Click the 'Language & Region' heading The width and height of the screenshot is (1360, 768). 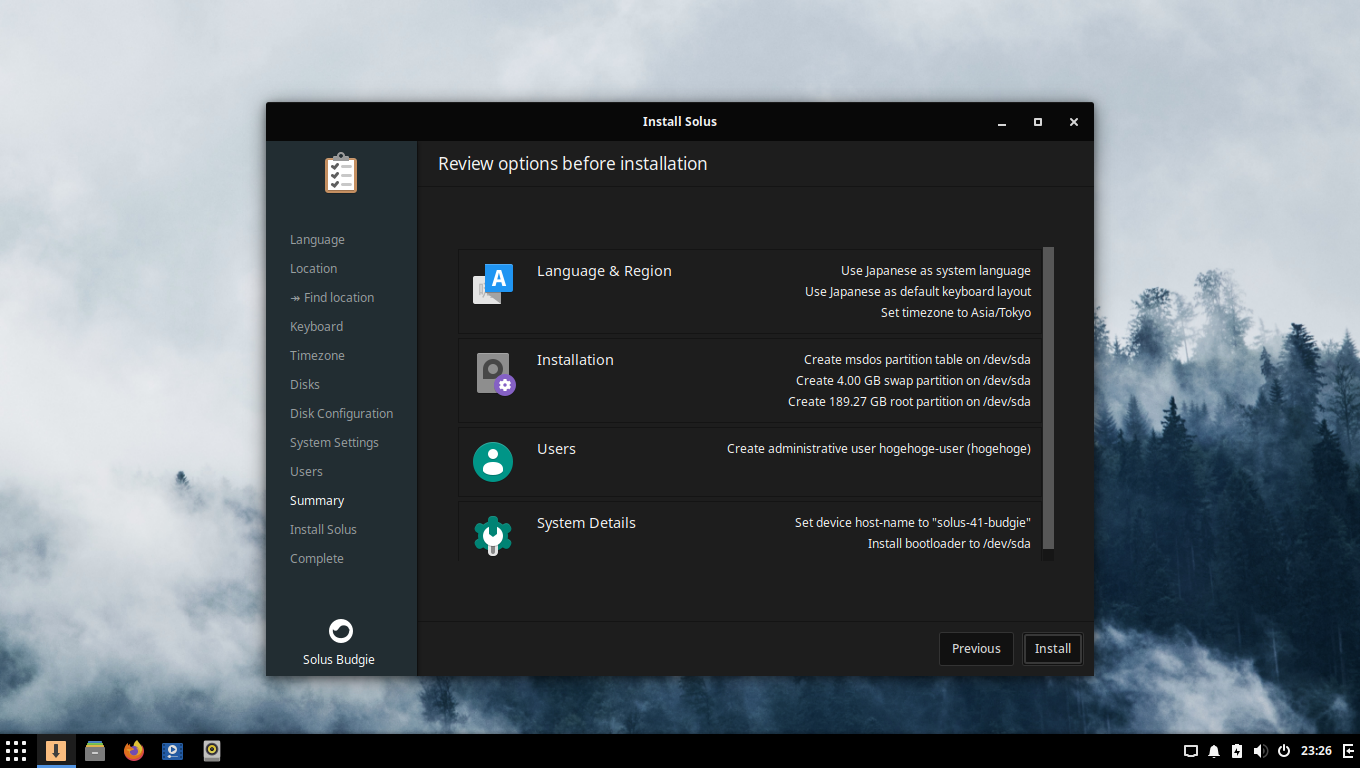[x=604, y=271]
